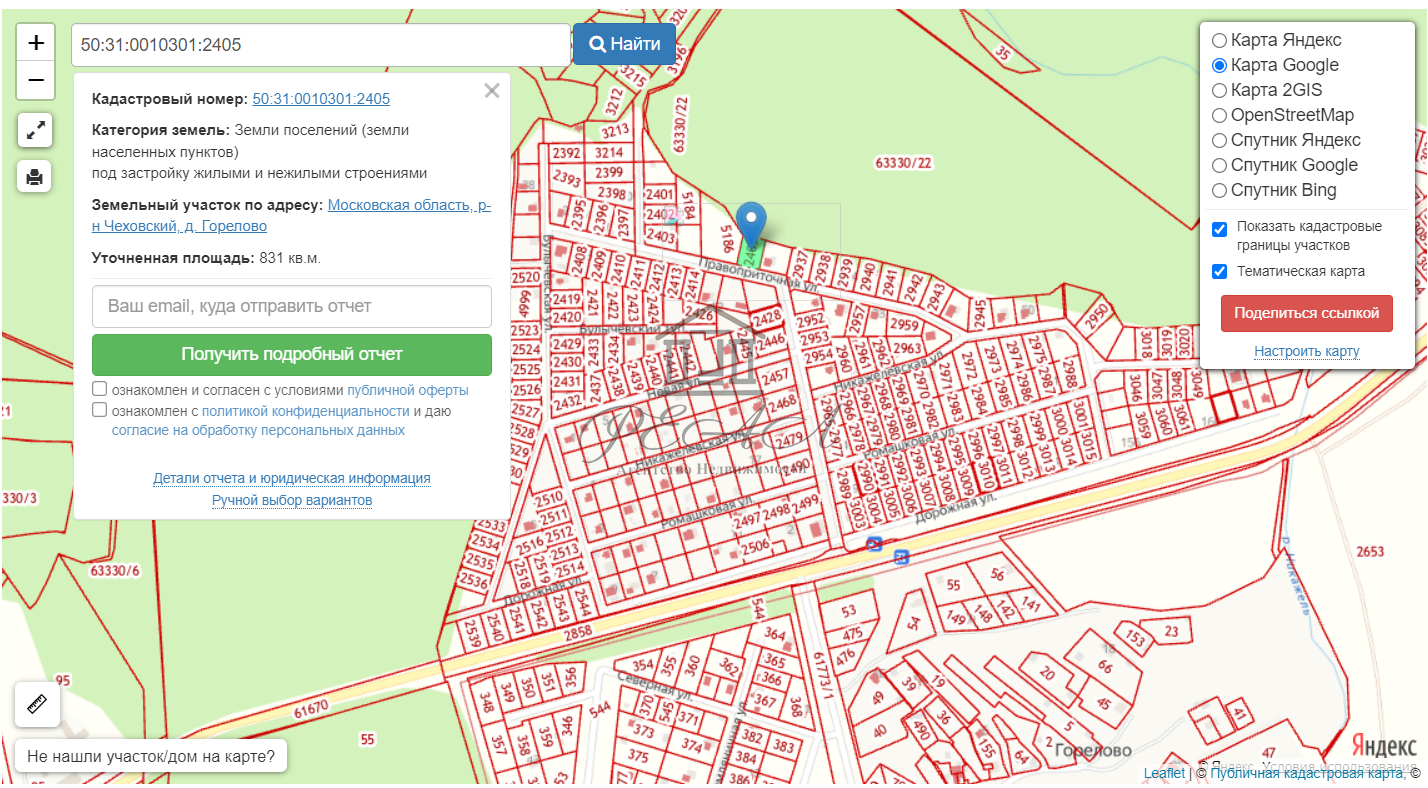Open Детали отчета и юридическая информация
Viewport: 1428px width, 788px height.
[292, 479]
